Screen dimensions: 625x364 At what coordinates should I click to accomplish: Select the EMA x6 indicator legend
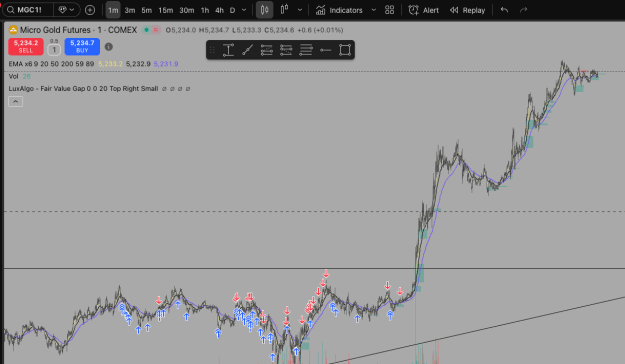51,64
